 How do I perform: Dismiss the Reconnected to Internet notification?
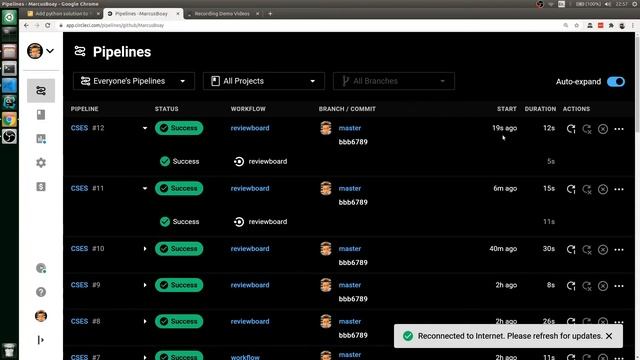[609, 336]
